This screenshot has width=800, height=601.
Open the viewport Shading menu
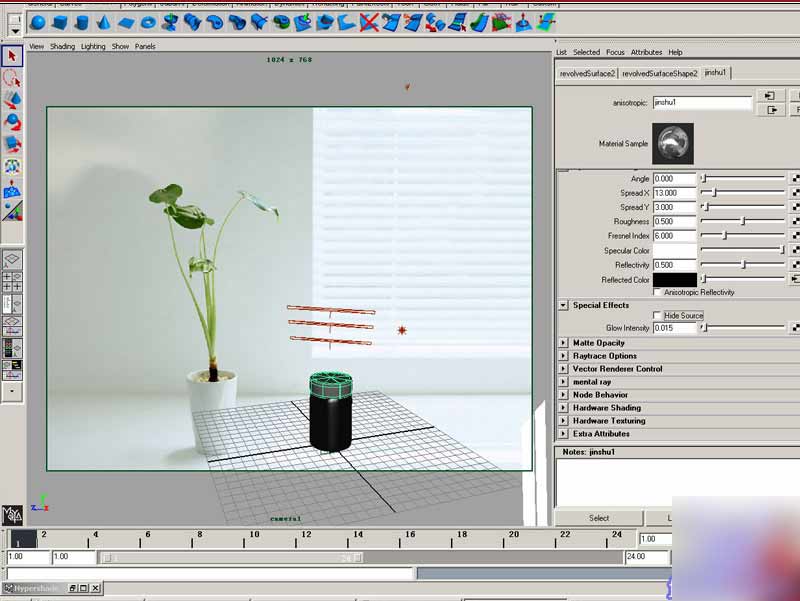coord(62,46)
